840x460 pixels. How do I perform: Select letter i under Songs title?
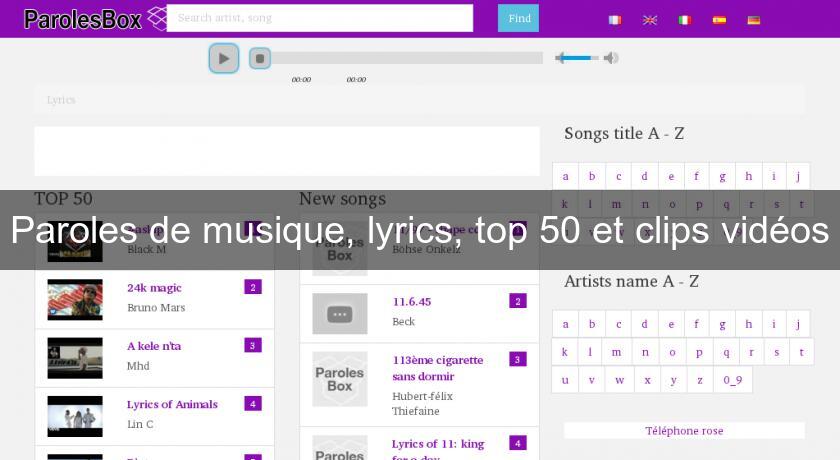coord(774,176)
